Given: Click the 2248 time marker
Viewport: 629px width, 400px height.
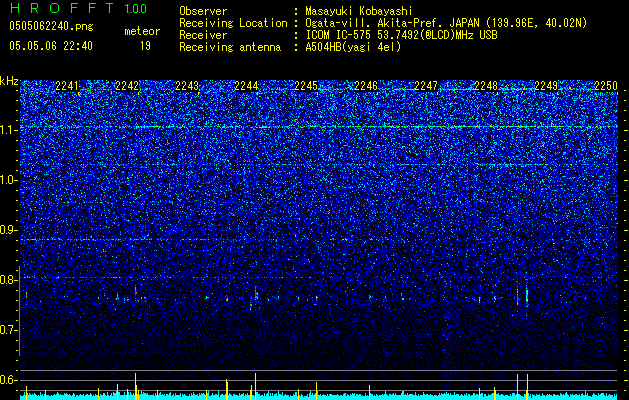Looking at the screenshot, I should (x=486, y=86).
